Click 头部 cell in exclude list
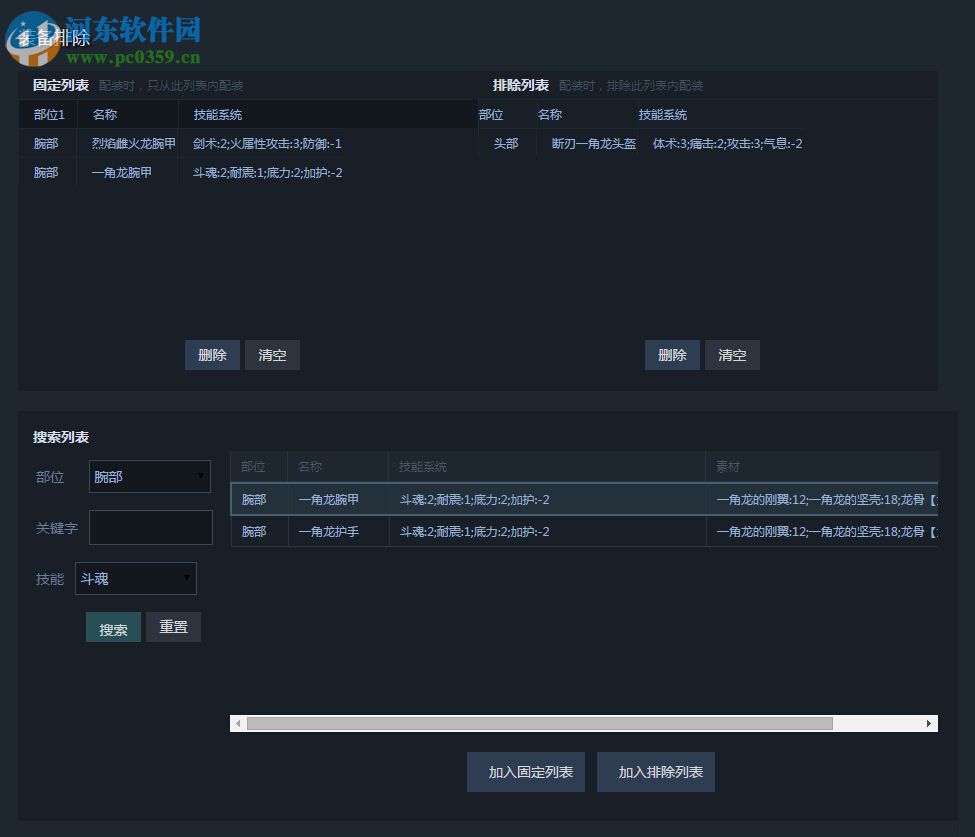The width and height of the screenshot is (975, 837). pyautogui.click(x=506, y=144)
